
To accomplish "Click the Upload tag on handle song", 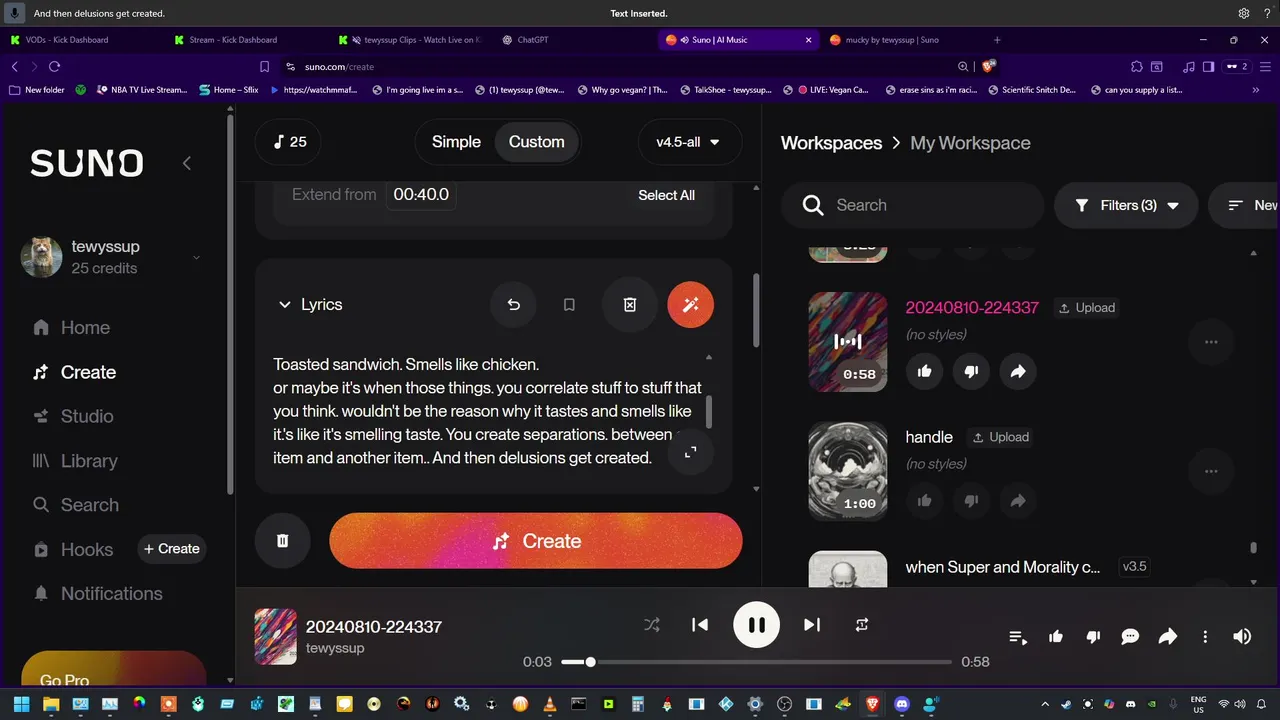I will pyautogui.click(x=1000, y=437).
